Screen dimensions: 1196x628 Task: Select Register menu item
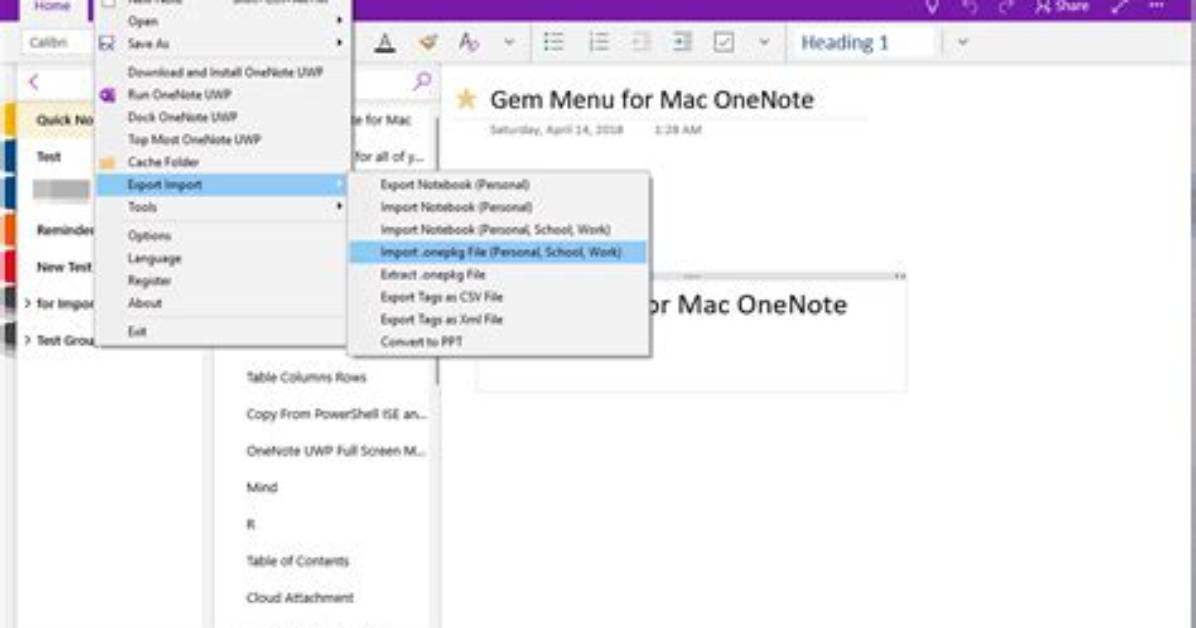point(223,281)
